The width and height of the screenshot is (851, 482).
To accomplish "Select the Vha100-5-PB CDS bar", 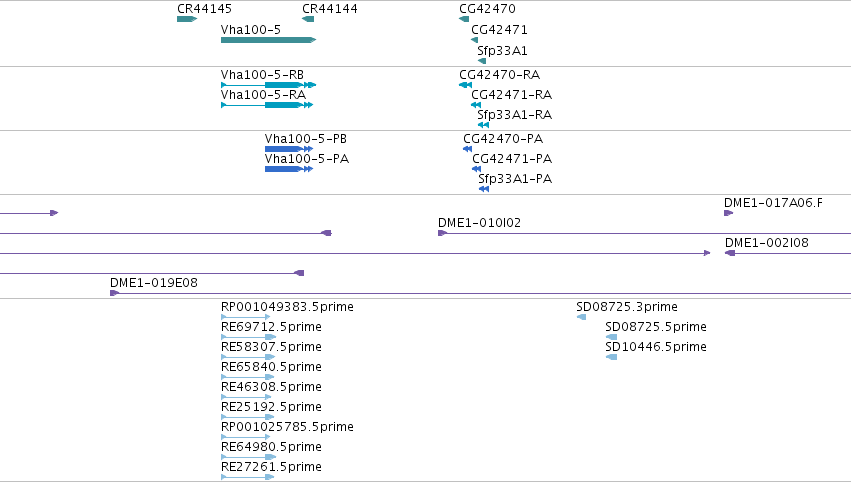I will coord(289,149).
